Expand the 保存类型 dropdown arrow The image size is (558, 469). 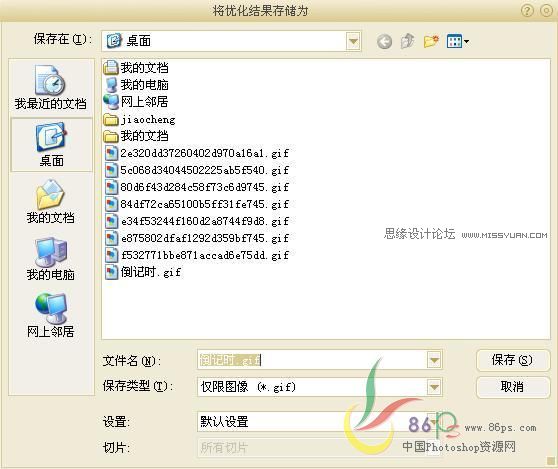pyautogui.click(x=434, y=387)
